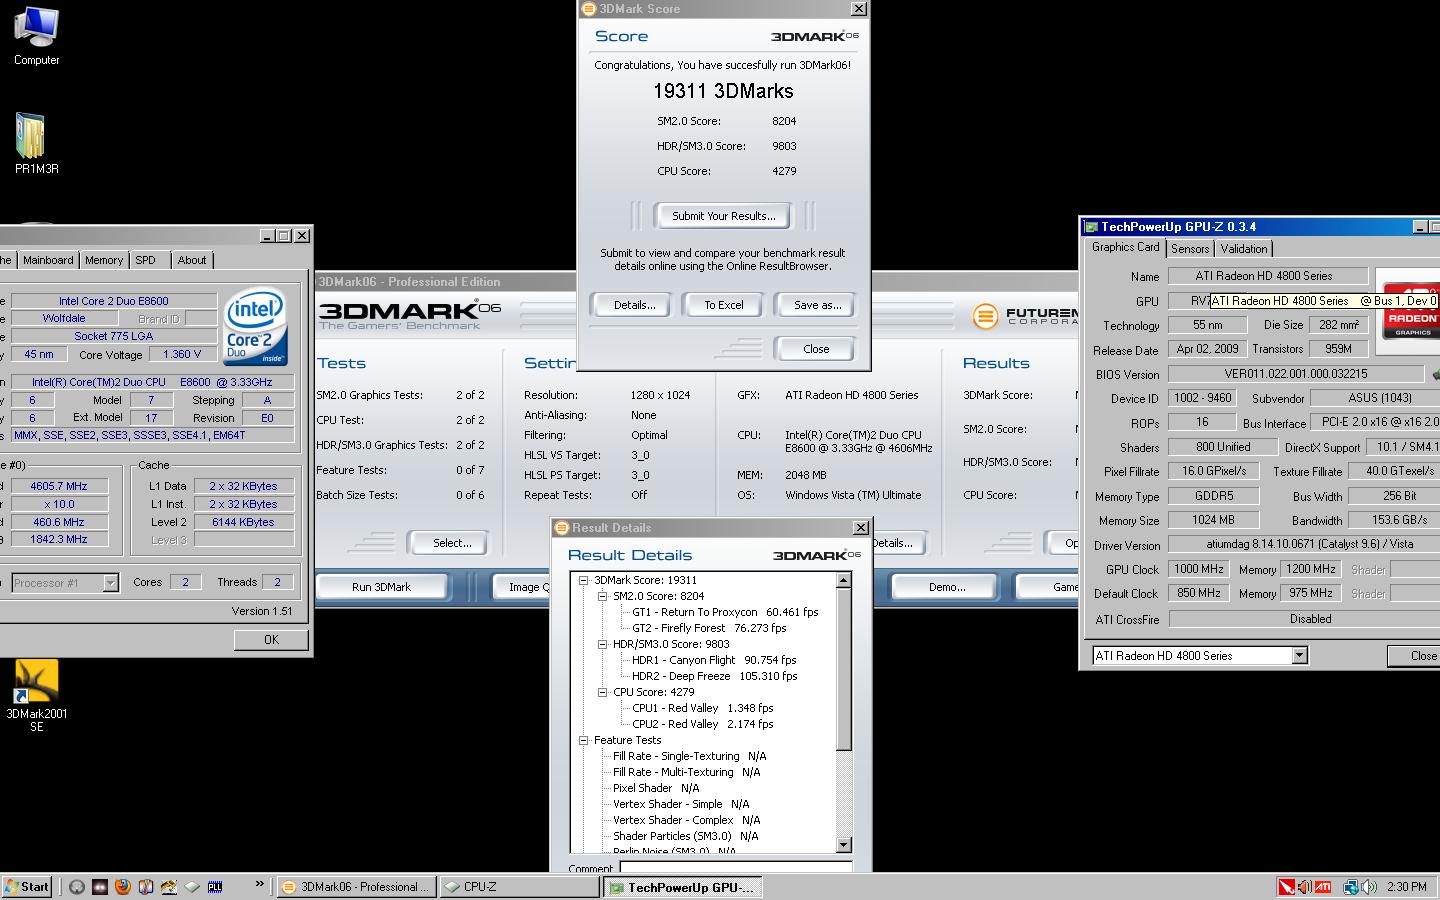Switch to the Validation tab in GPU-Z

tap(1244, 249)
